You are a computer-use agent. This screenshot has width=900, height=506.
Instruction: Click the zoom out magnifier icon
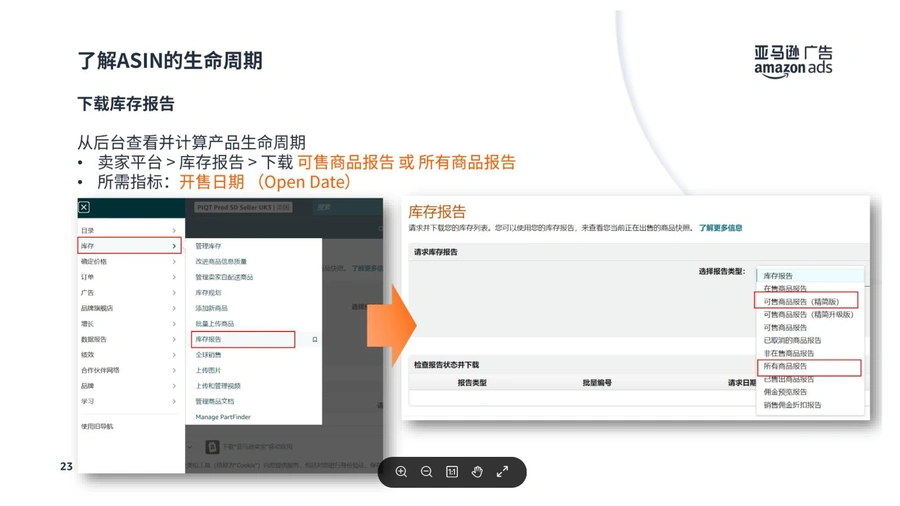click(426, 472)
